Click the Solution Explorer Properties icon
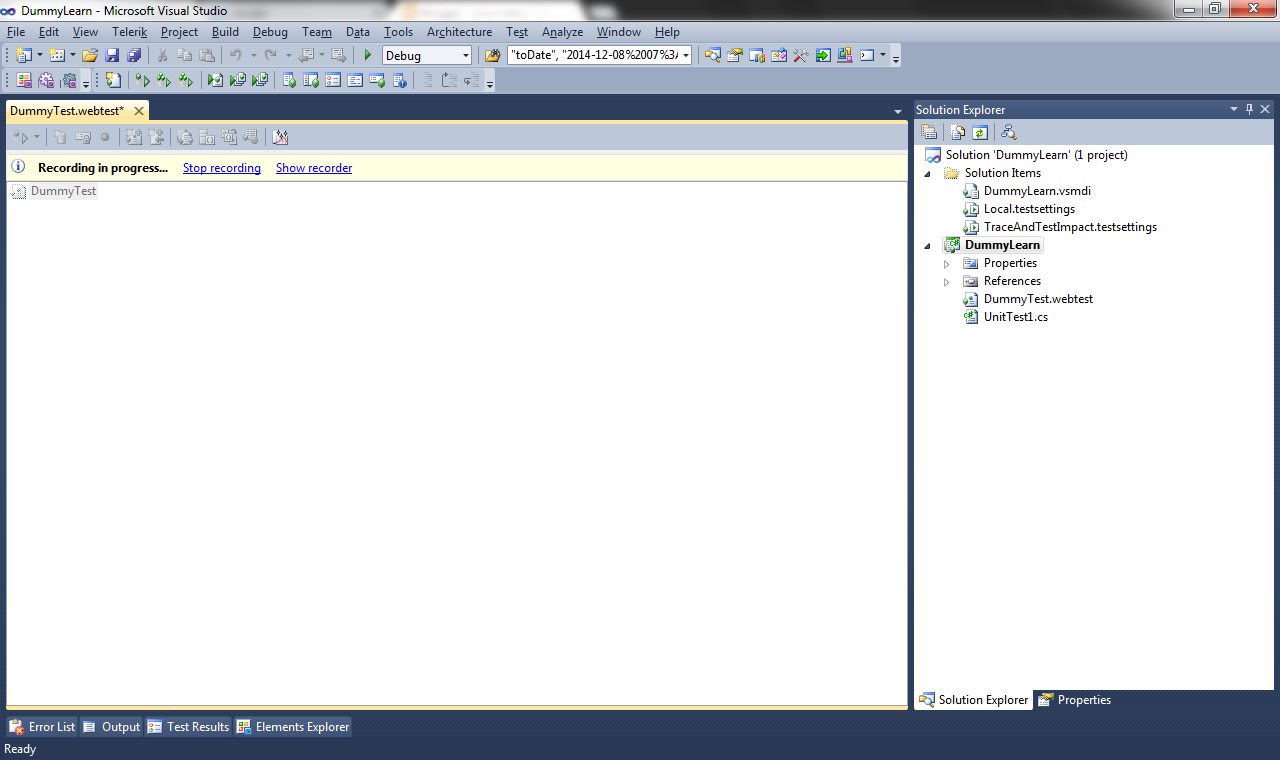This screenshot has width=1280, height=760. click(x=929, y=132)
